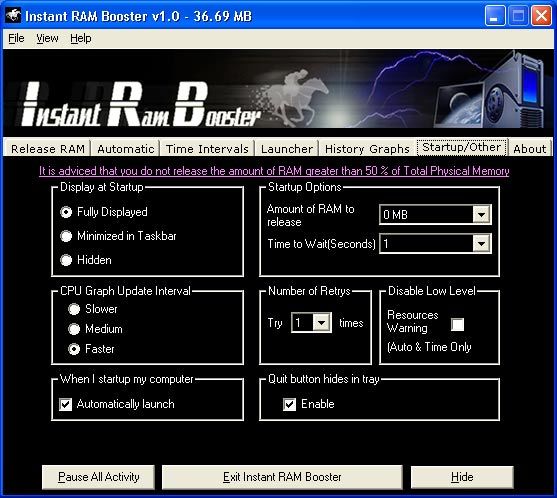Viewport: 557px width, 498px height.
Task: Close the Instant RAM Booster window
Action: pos(541,16)
